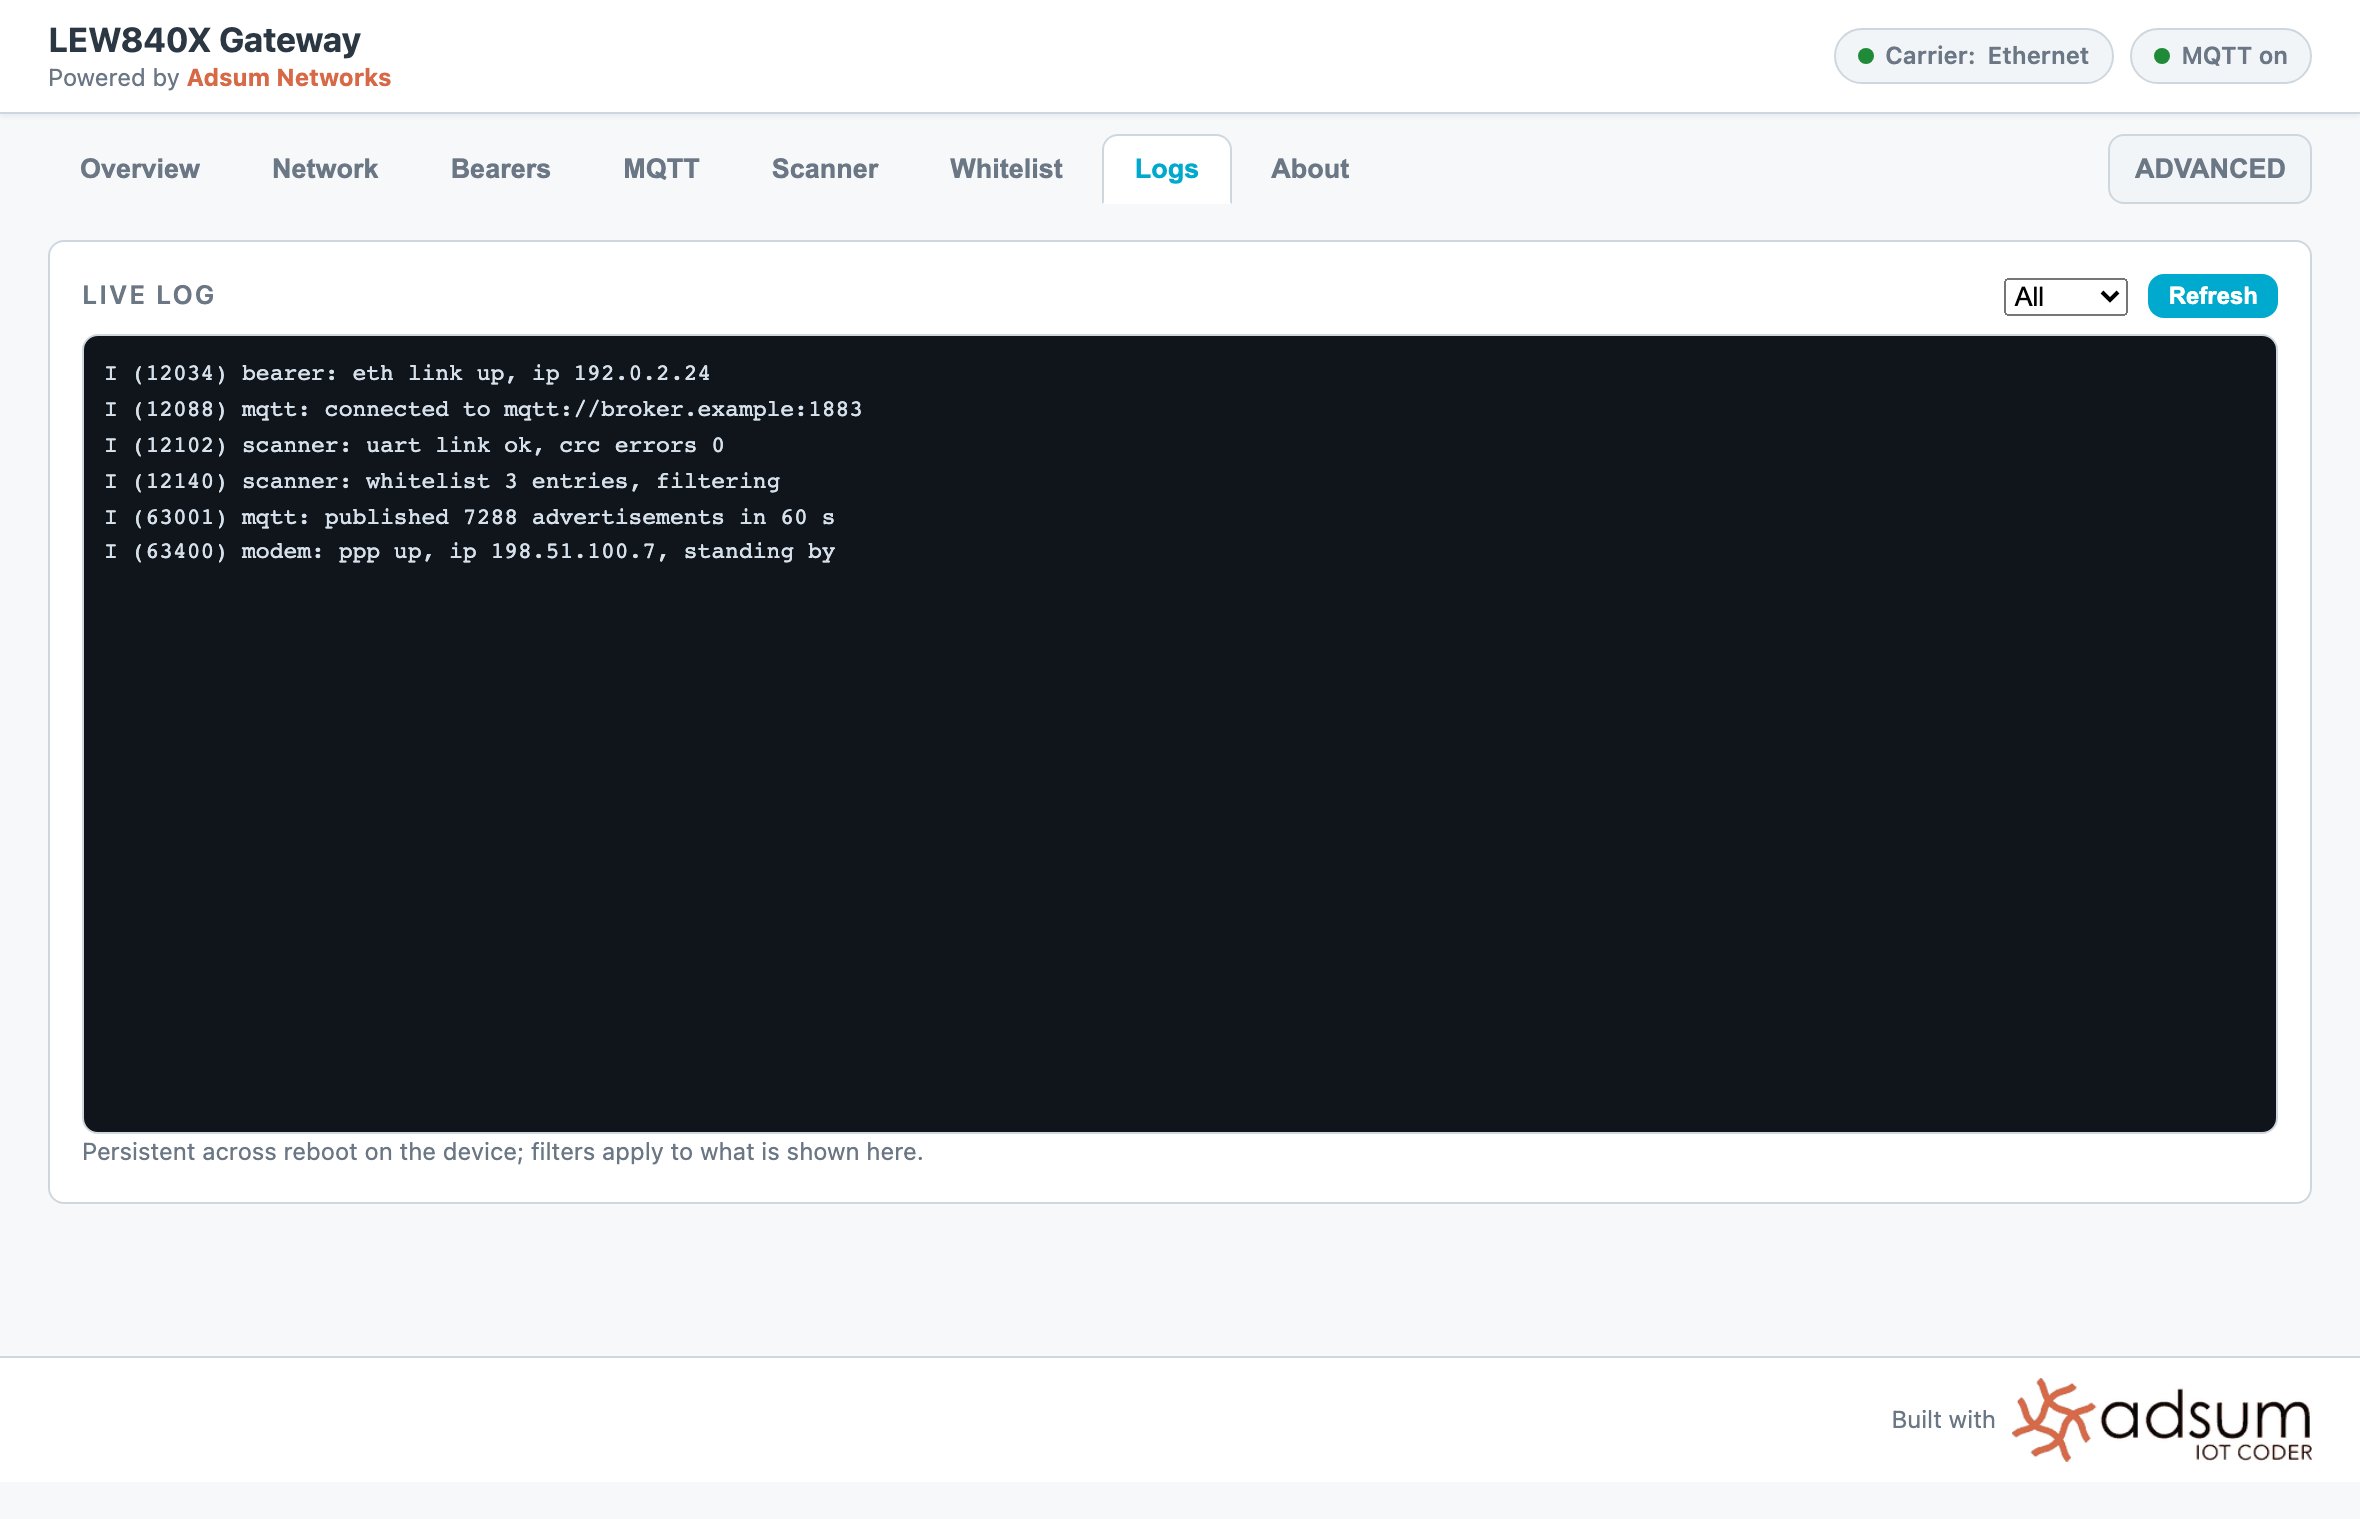
Task: Click log line 'modem: ppp up'
Action: point(469,551)
